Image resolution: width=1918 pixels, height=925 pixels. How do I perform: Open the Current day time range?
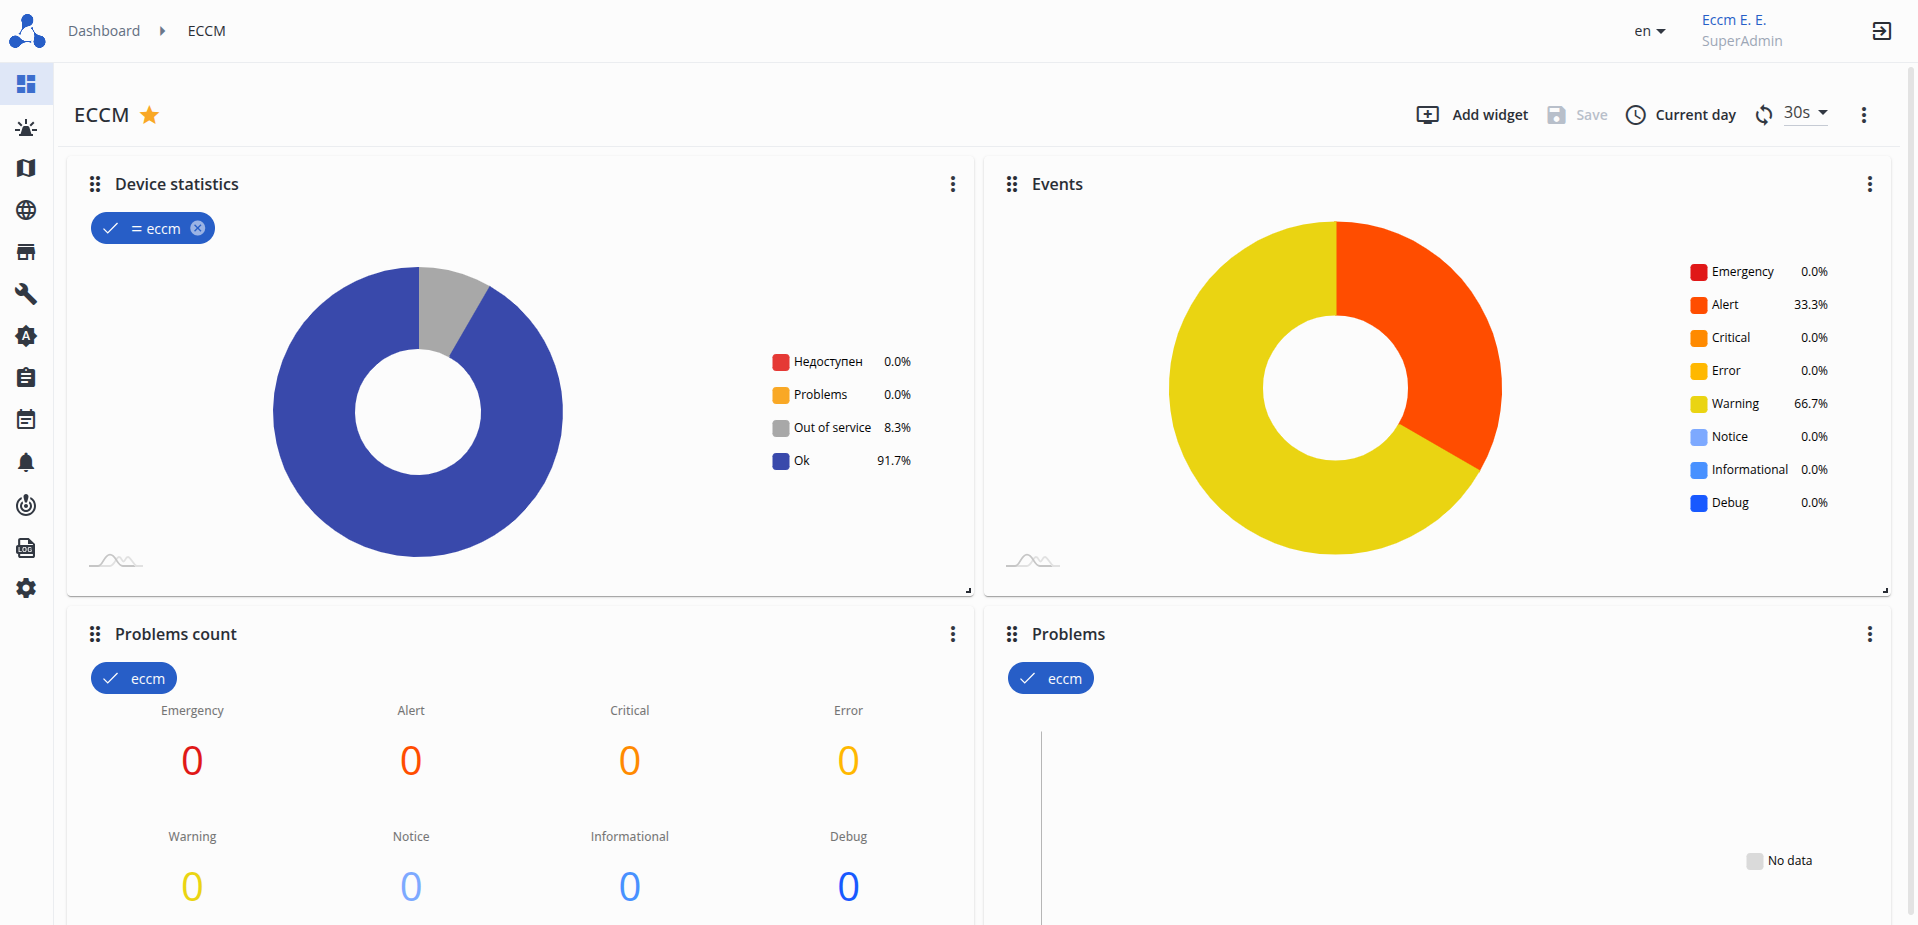[1681, 115]
